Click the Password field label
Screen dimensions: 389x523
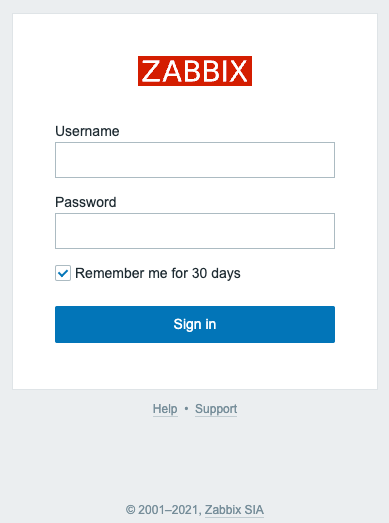pyautogui.click(x=86, y=202)
